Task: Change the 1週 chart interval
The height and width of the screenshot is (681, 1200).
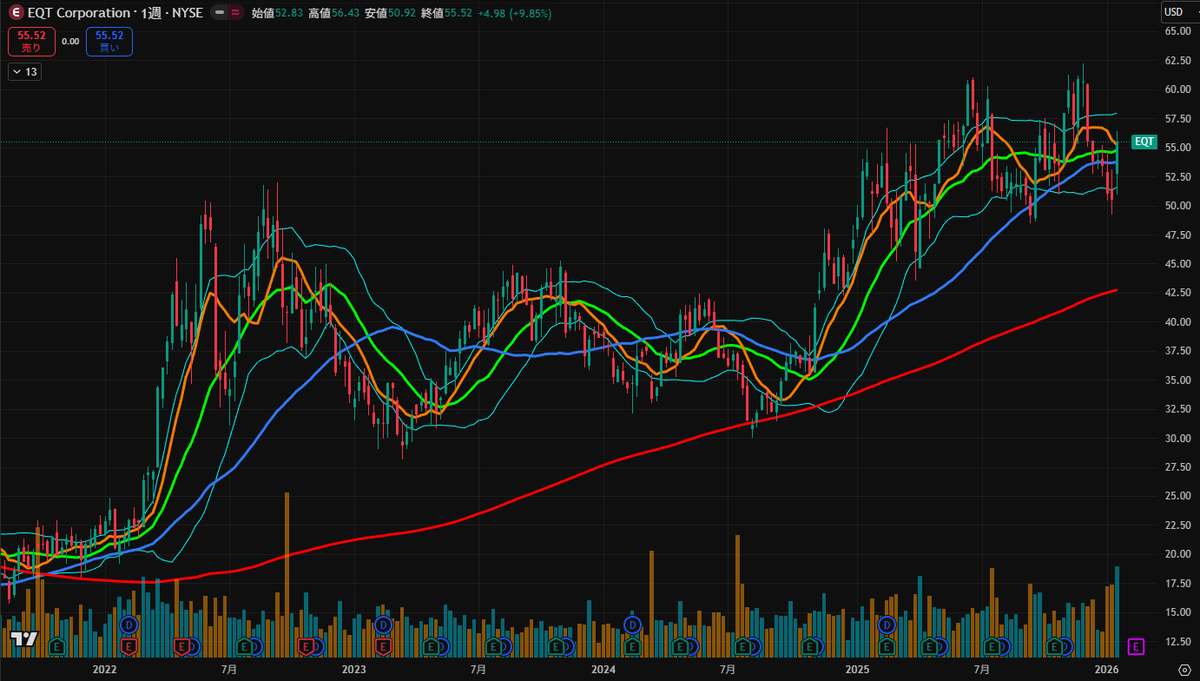Action: tap(152, 13)
